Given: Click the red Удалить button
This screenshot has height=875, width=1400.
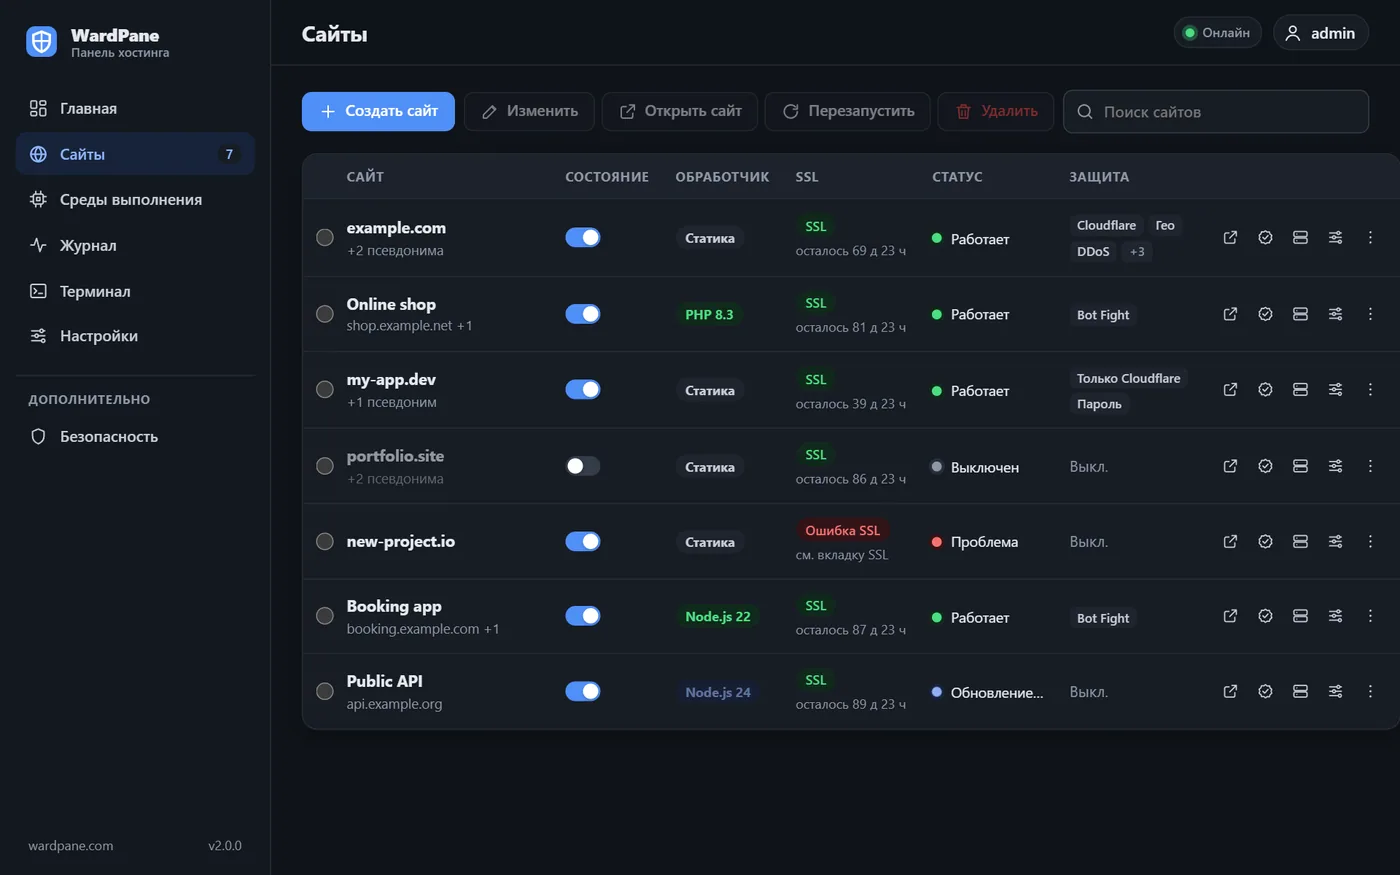Looking at the screenshot, I should [x=996, y=112].
